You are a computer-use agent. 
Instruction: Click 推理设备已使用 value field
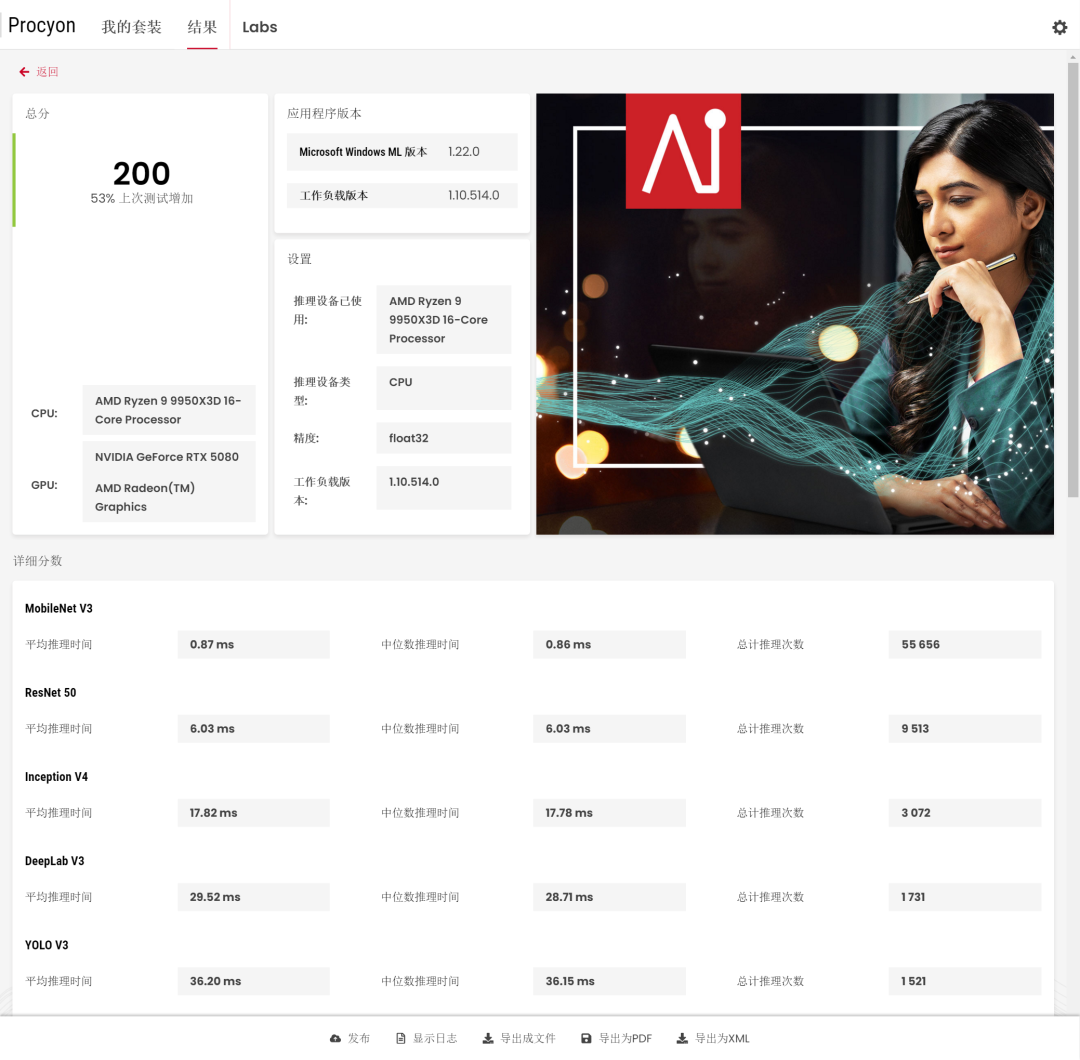click(x=444, y=320)
